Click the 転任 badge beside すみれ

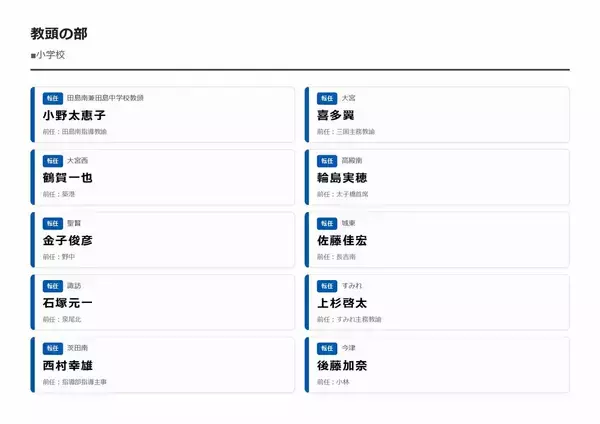(x=326, y=286)
